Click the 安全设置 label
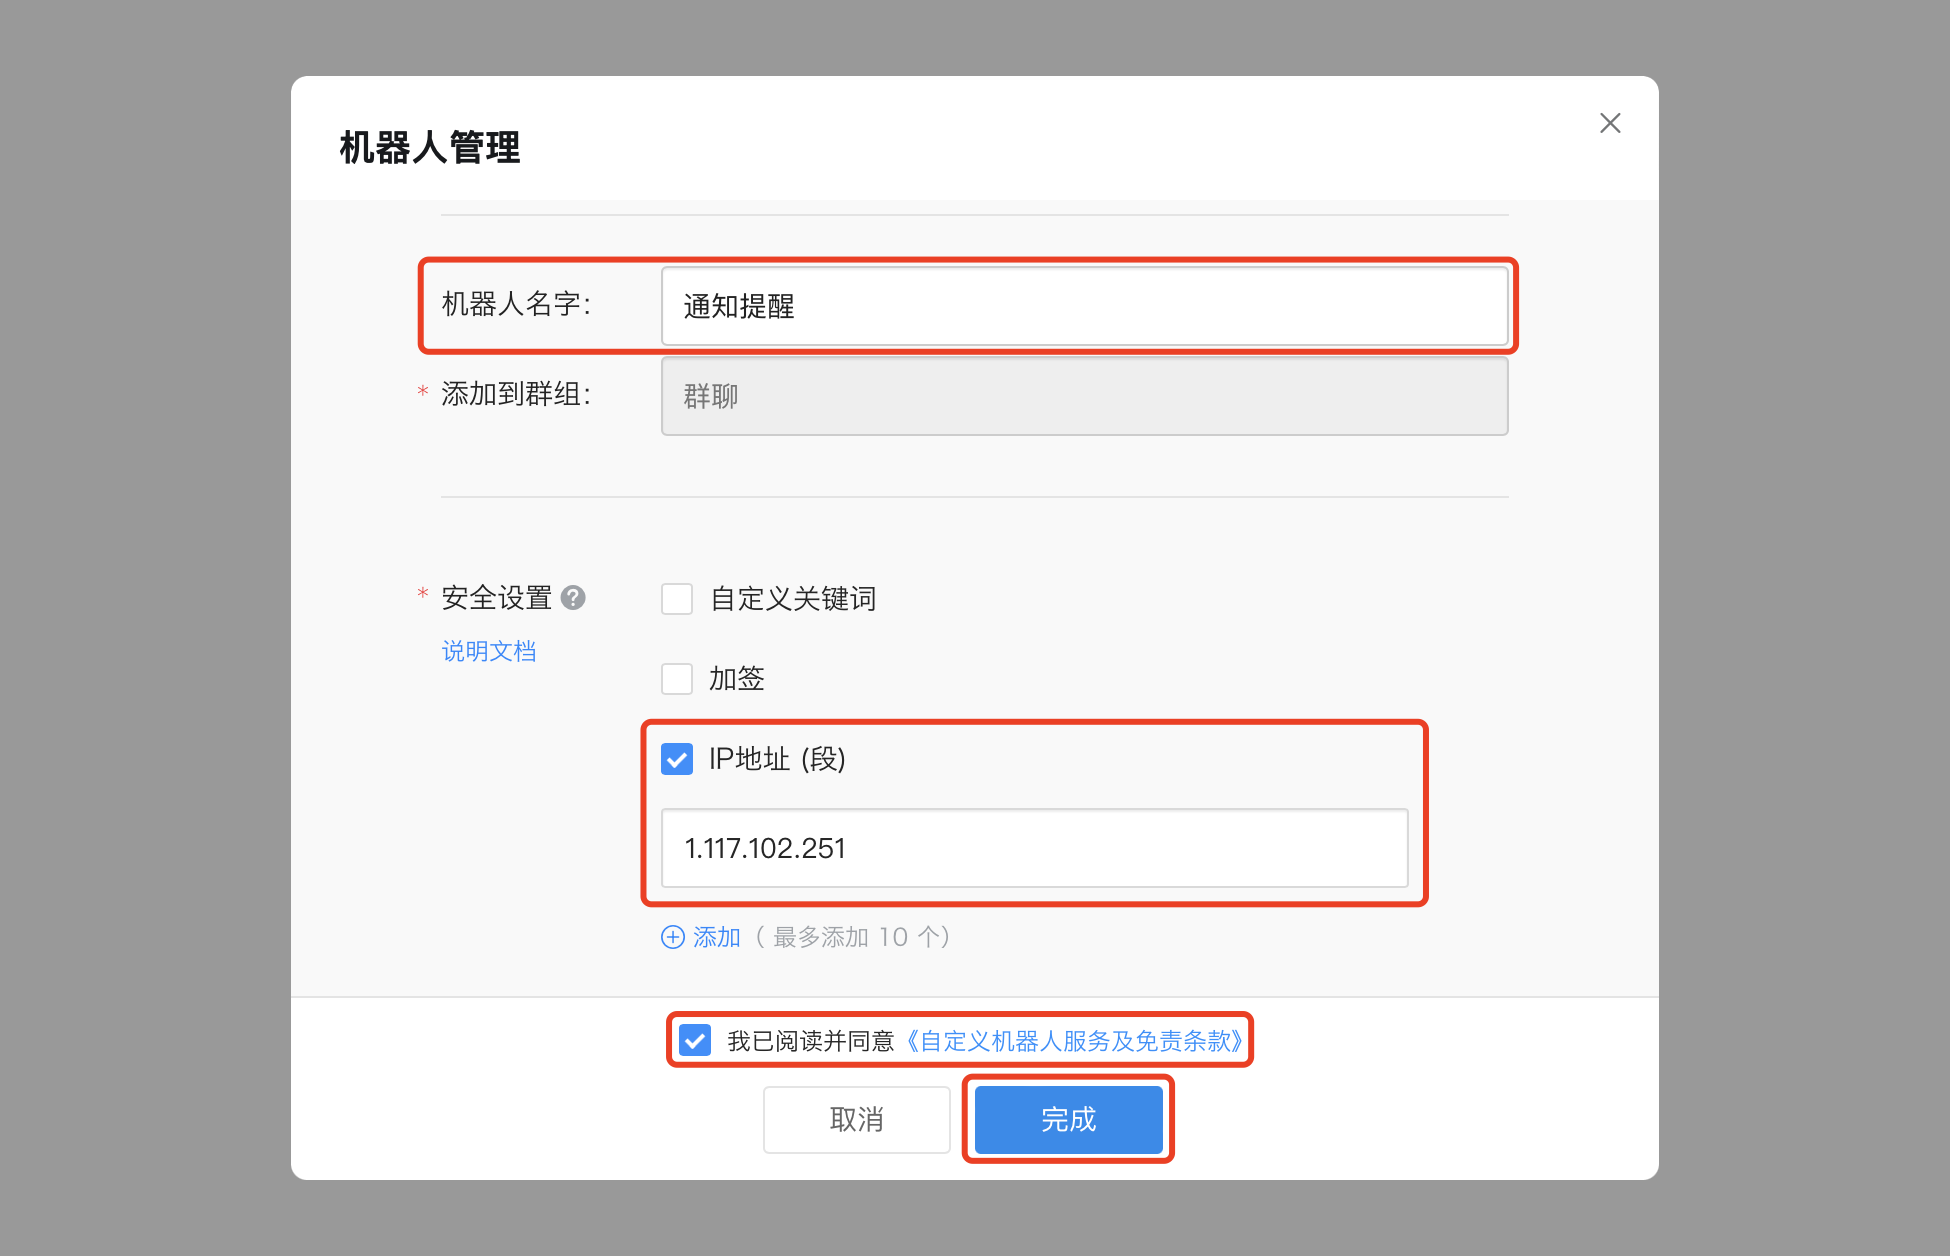Screen dimensions: 1950x1256 (497, 598)
